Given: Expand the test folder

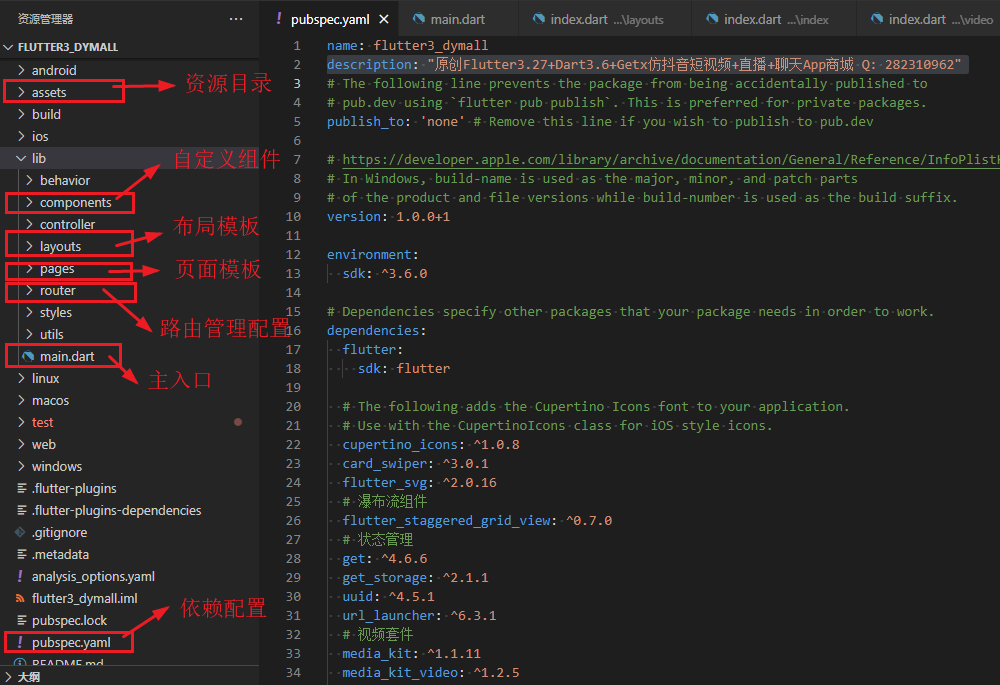Looking at the screenshot, I should [x=21, y=422].
